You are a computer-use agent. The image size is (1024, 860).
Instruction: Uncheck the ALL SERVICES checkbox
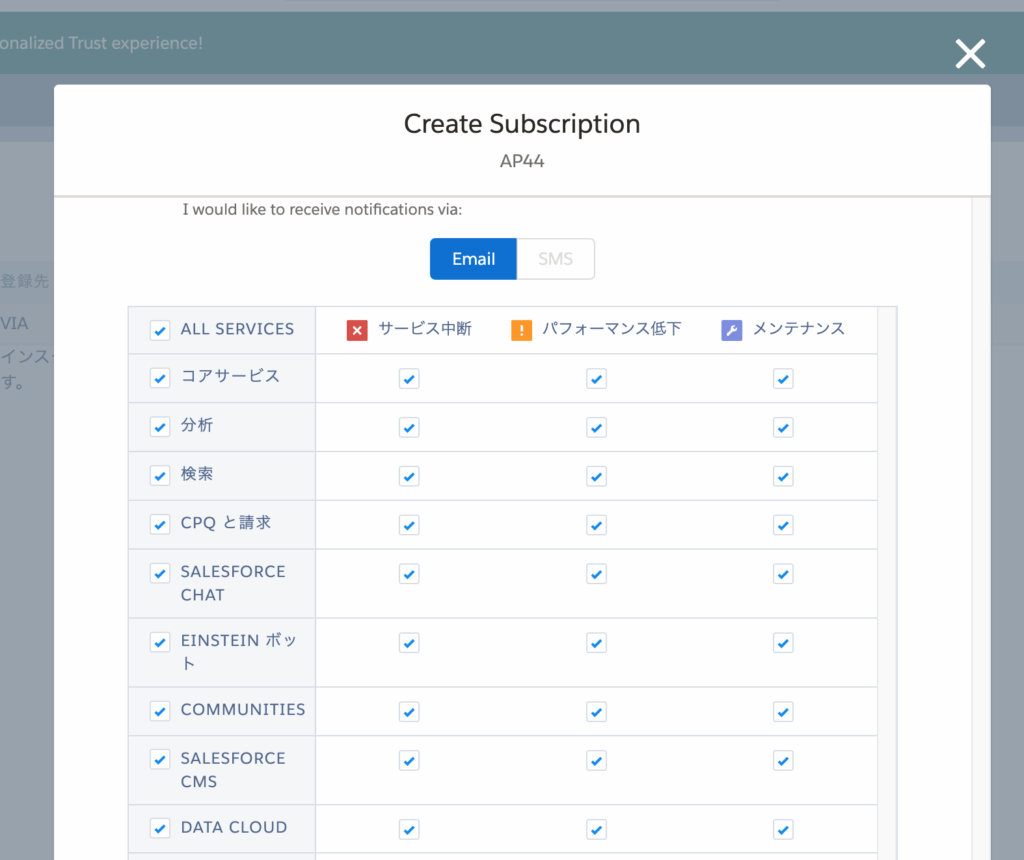coord(160,330)
